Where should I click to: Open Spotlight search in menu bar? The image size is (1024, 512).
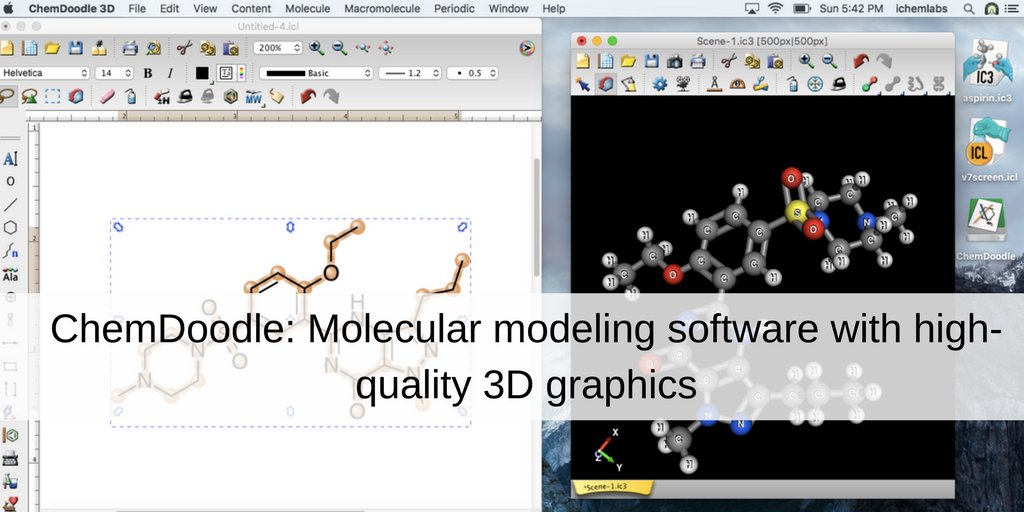click(x=968, y=8)
